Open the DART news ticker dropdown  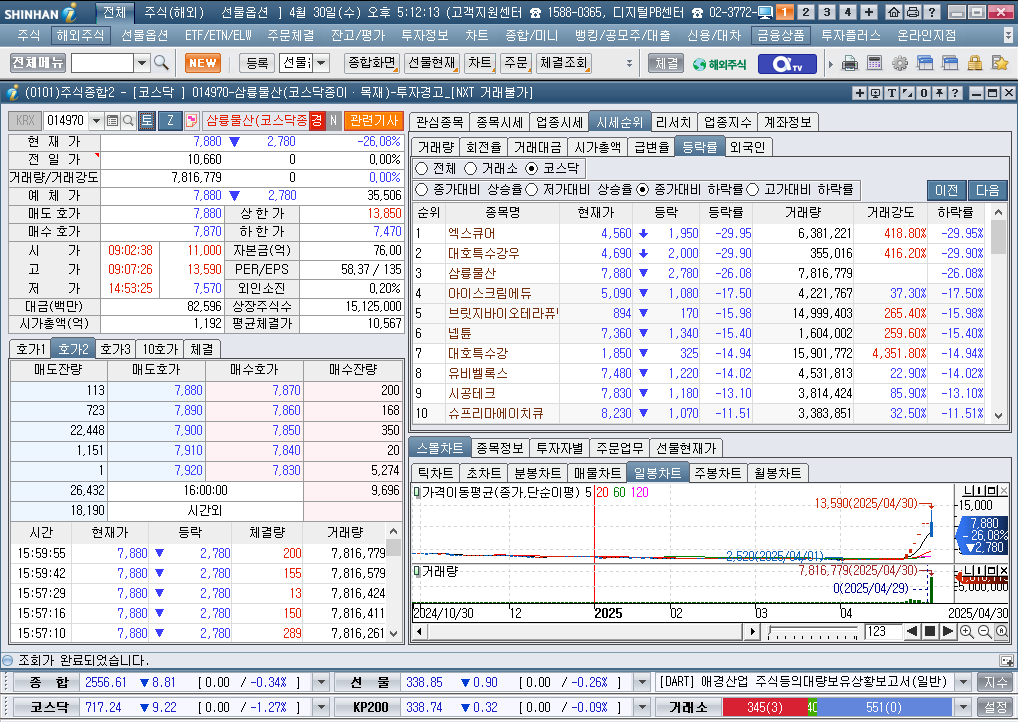coord(963,682)
